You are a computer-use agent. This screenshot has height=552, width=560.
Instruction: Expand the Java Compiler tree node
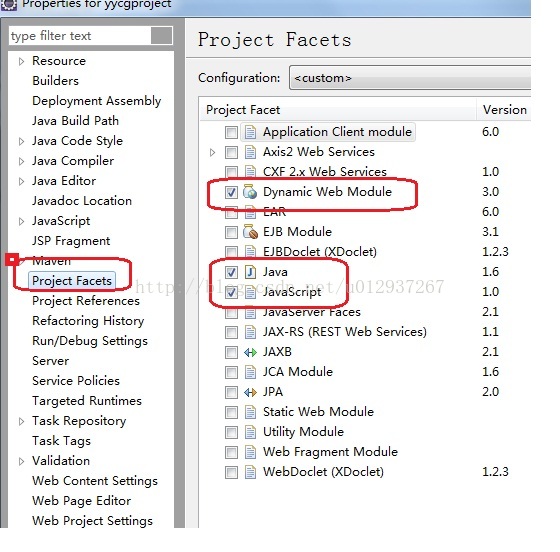pos(21,161)
